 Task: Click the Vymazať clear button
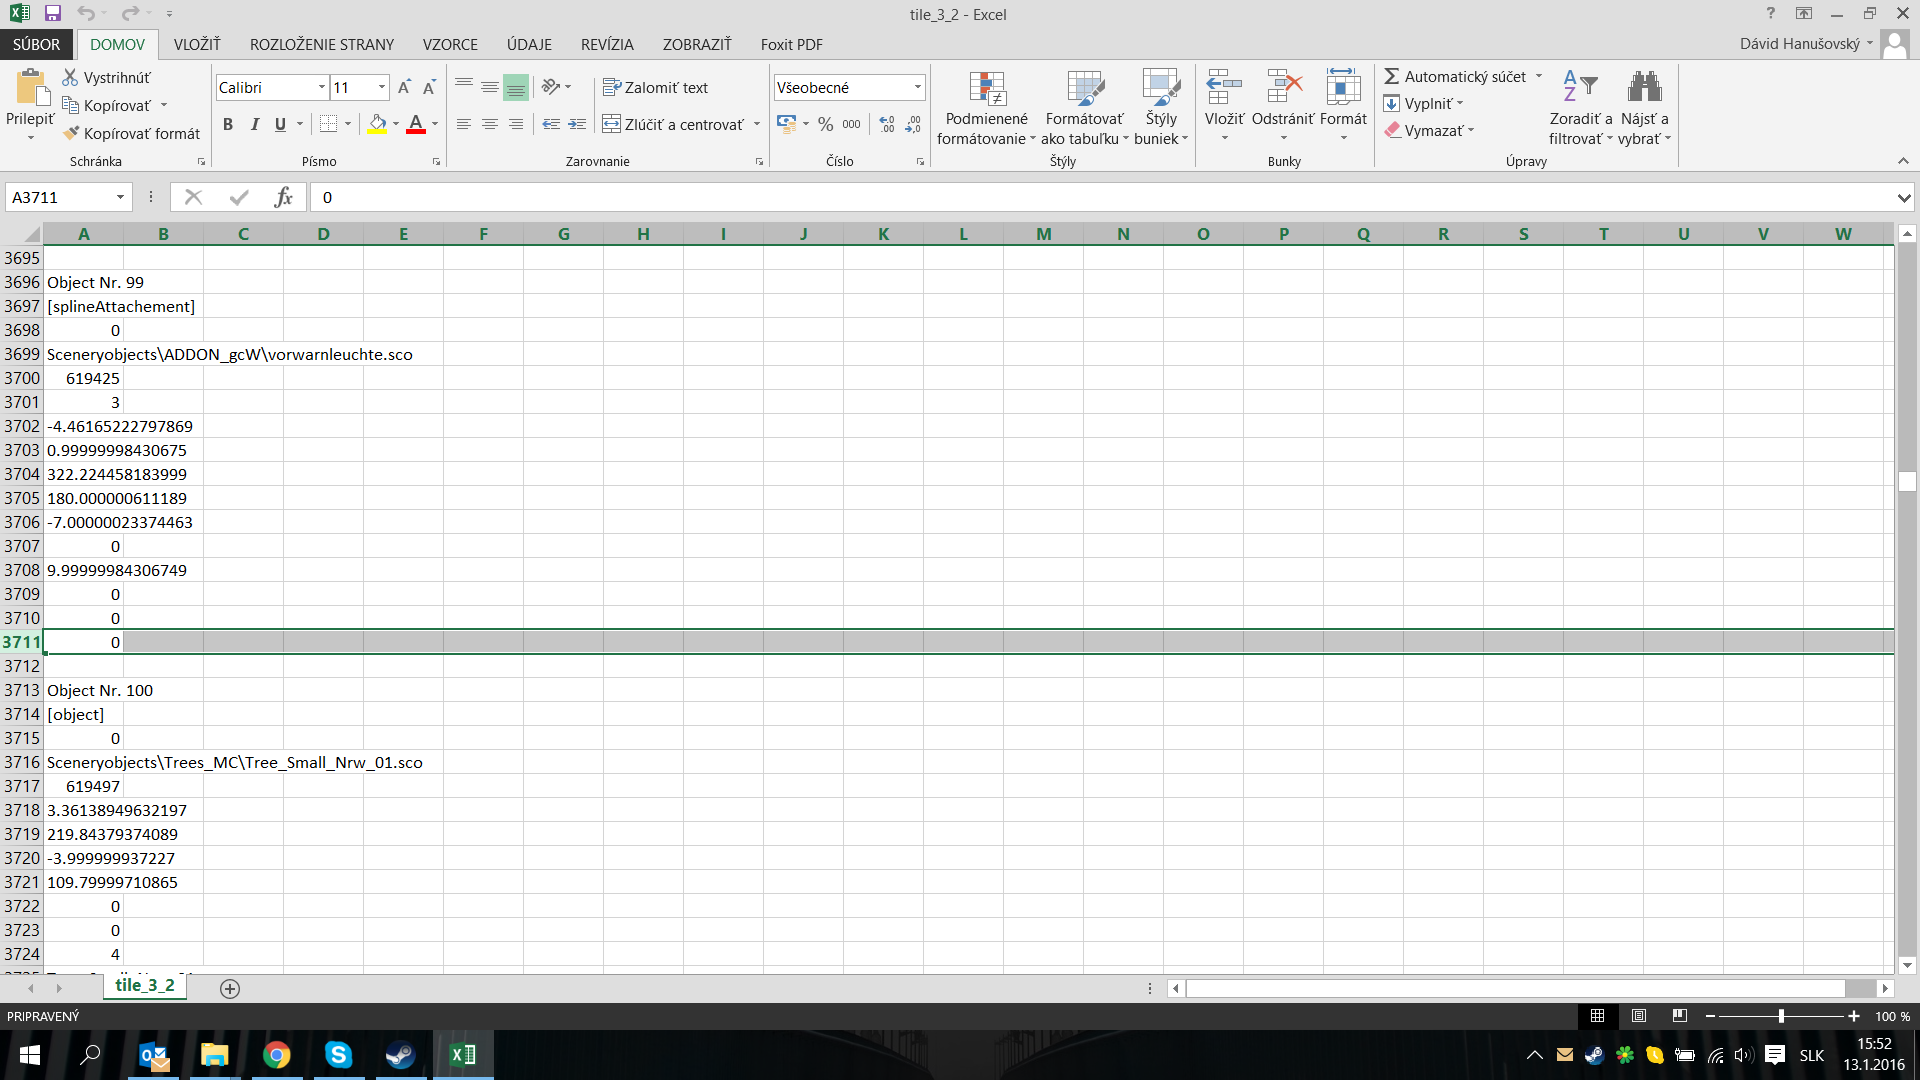point(1431,131)
